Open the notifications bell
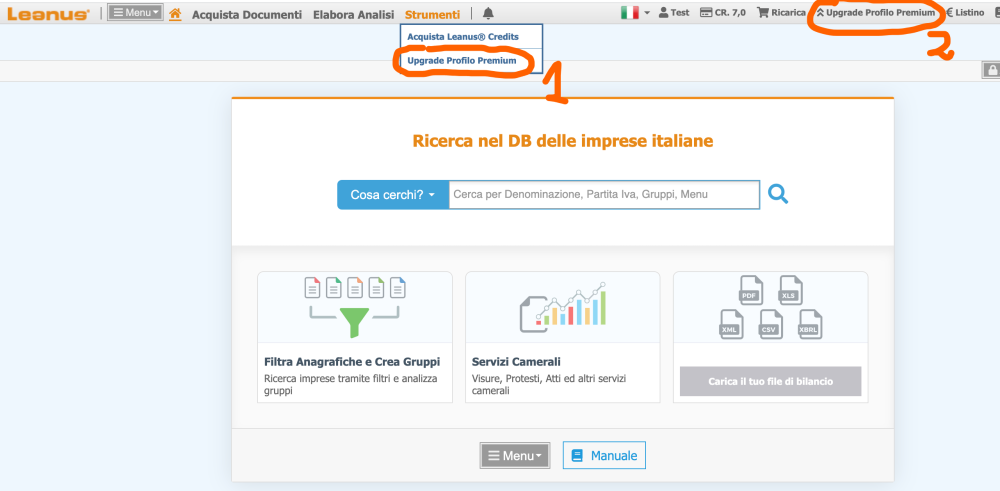Screen dimensions: 1000x491 click(488, 14)
